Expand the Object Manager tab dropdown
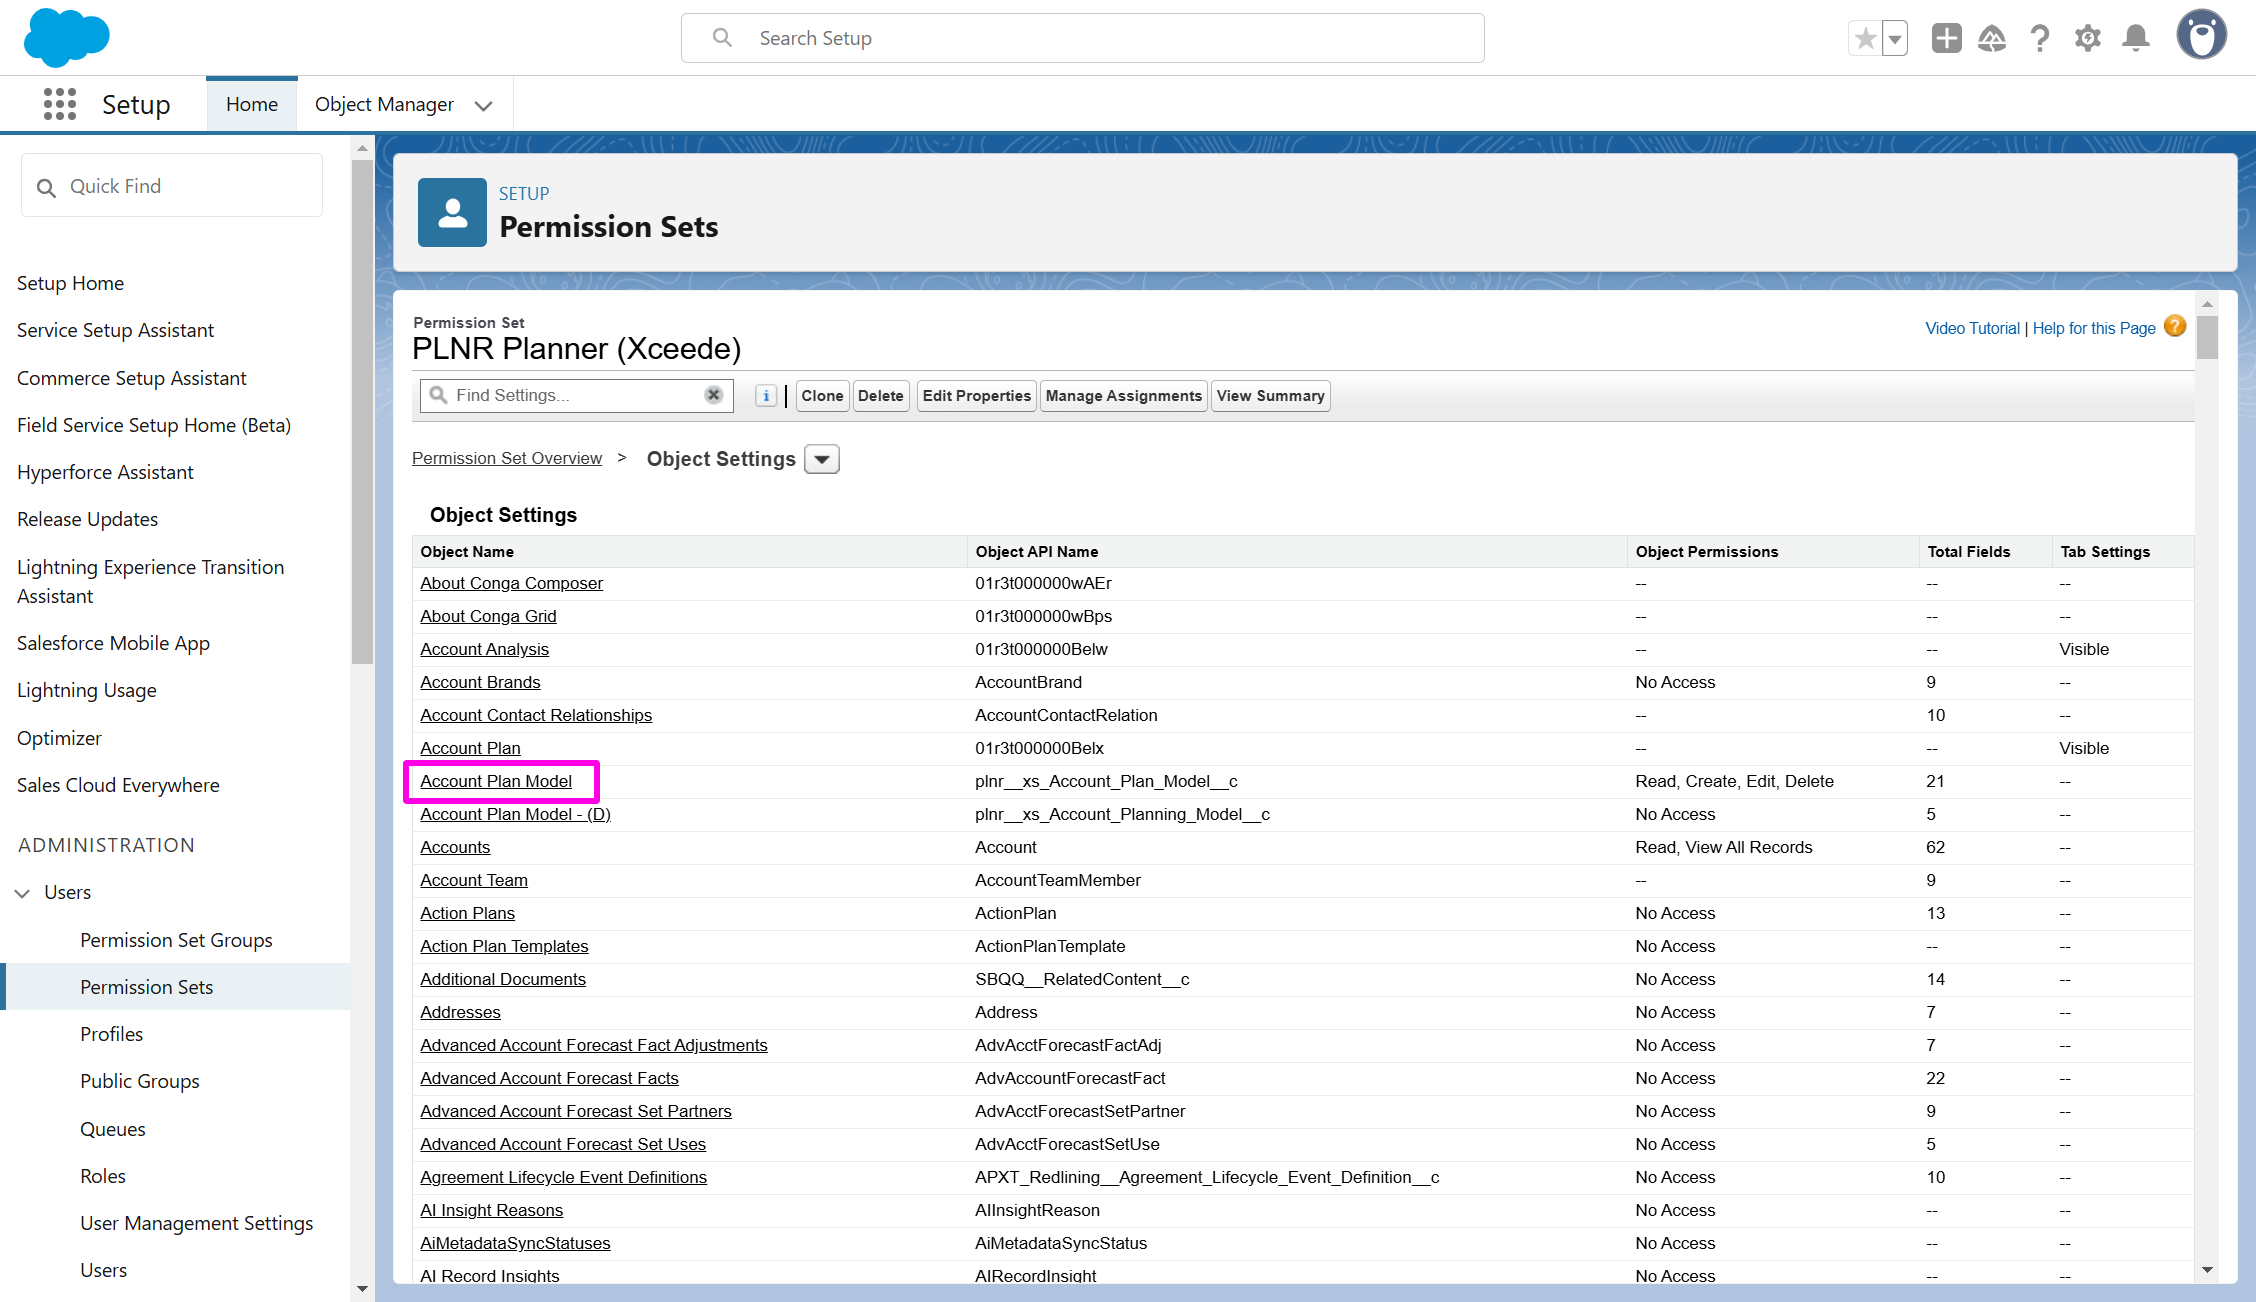Screen dimensions: 2256x1302 pyautogui.click(x=484, y=105)
